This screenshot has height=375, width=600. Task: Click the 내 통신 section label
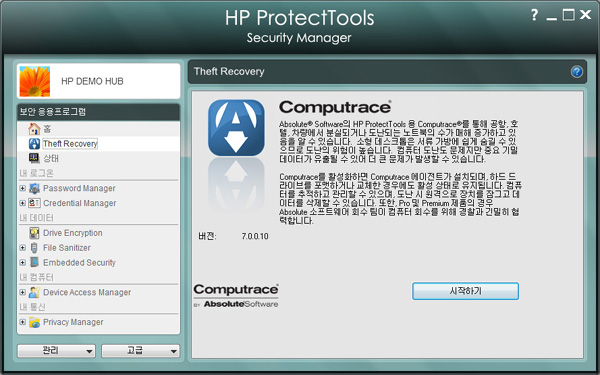pos(33,307)
